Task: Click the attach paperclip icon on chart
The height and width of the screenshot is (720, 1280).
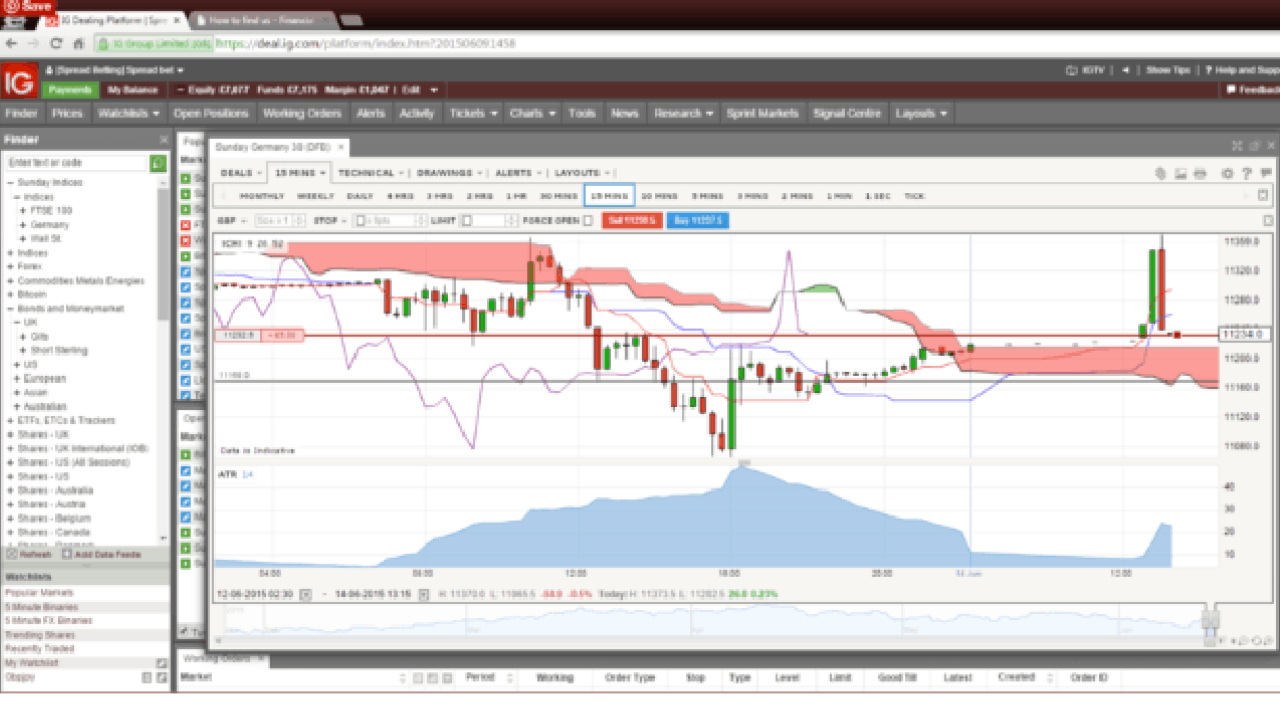Action: pos(1161,173)
